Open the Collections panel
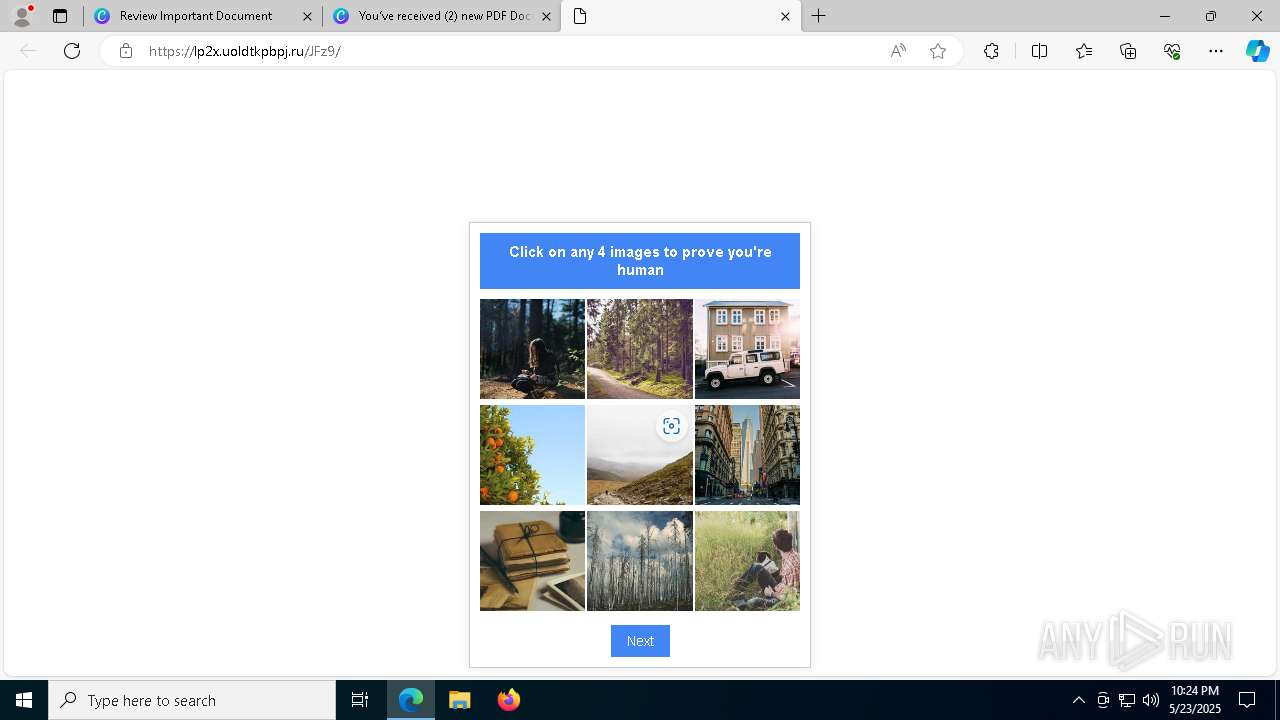 pos(1128,51)
